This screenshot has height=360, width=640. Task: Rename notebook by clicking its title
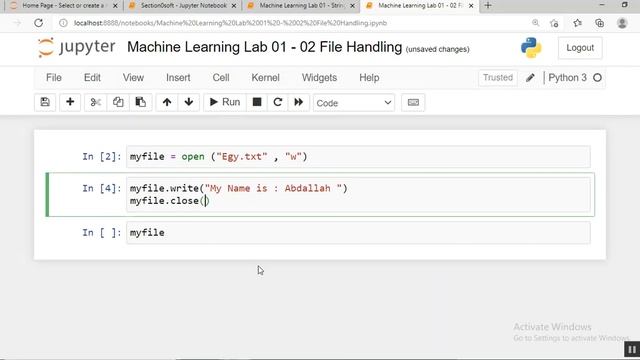pos(264,47)
